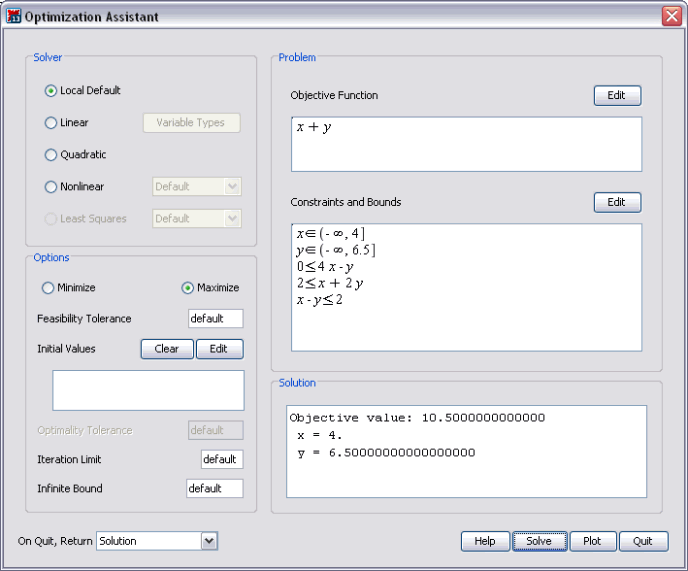Select the Quadratic solver radio button
The width and height of the screenshot is (688, 571).
pos(51,155)
